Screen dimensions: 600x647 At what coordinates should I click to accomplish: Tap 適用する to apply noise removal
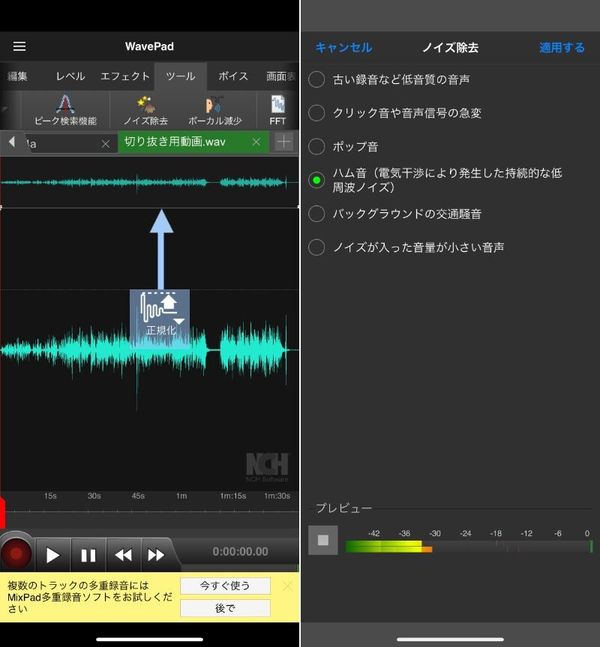tap(562, 47)
